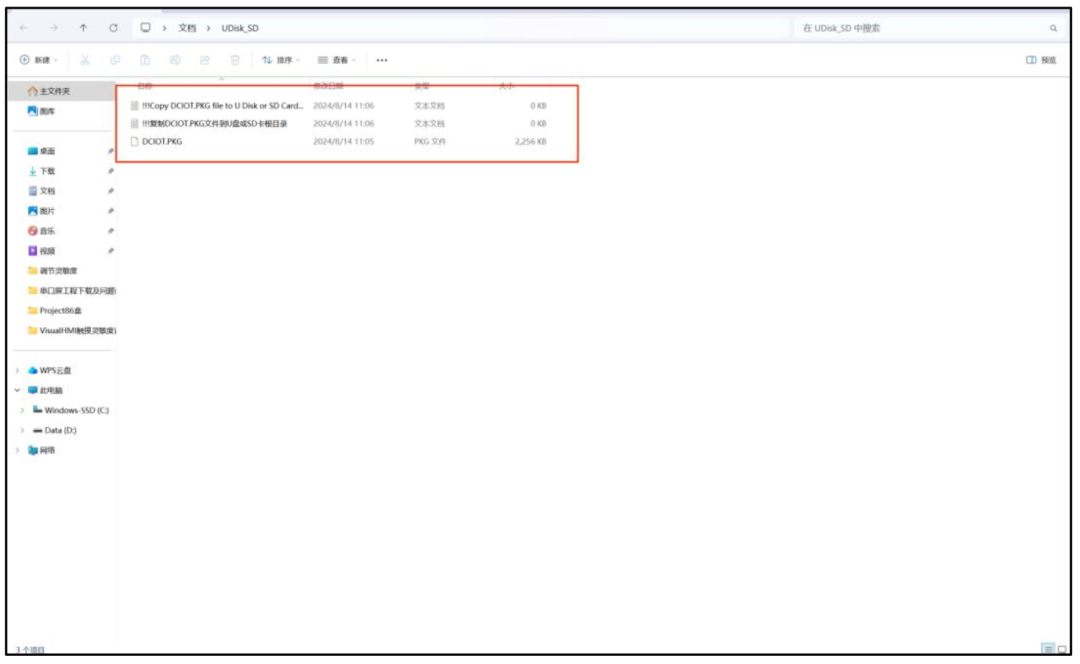The image size is (1080, 664).
Task: Click 文档 in the address breadcrumb
Action: click(x=187, y=28)
